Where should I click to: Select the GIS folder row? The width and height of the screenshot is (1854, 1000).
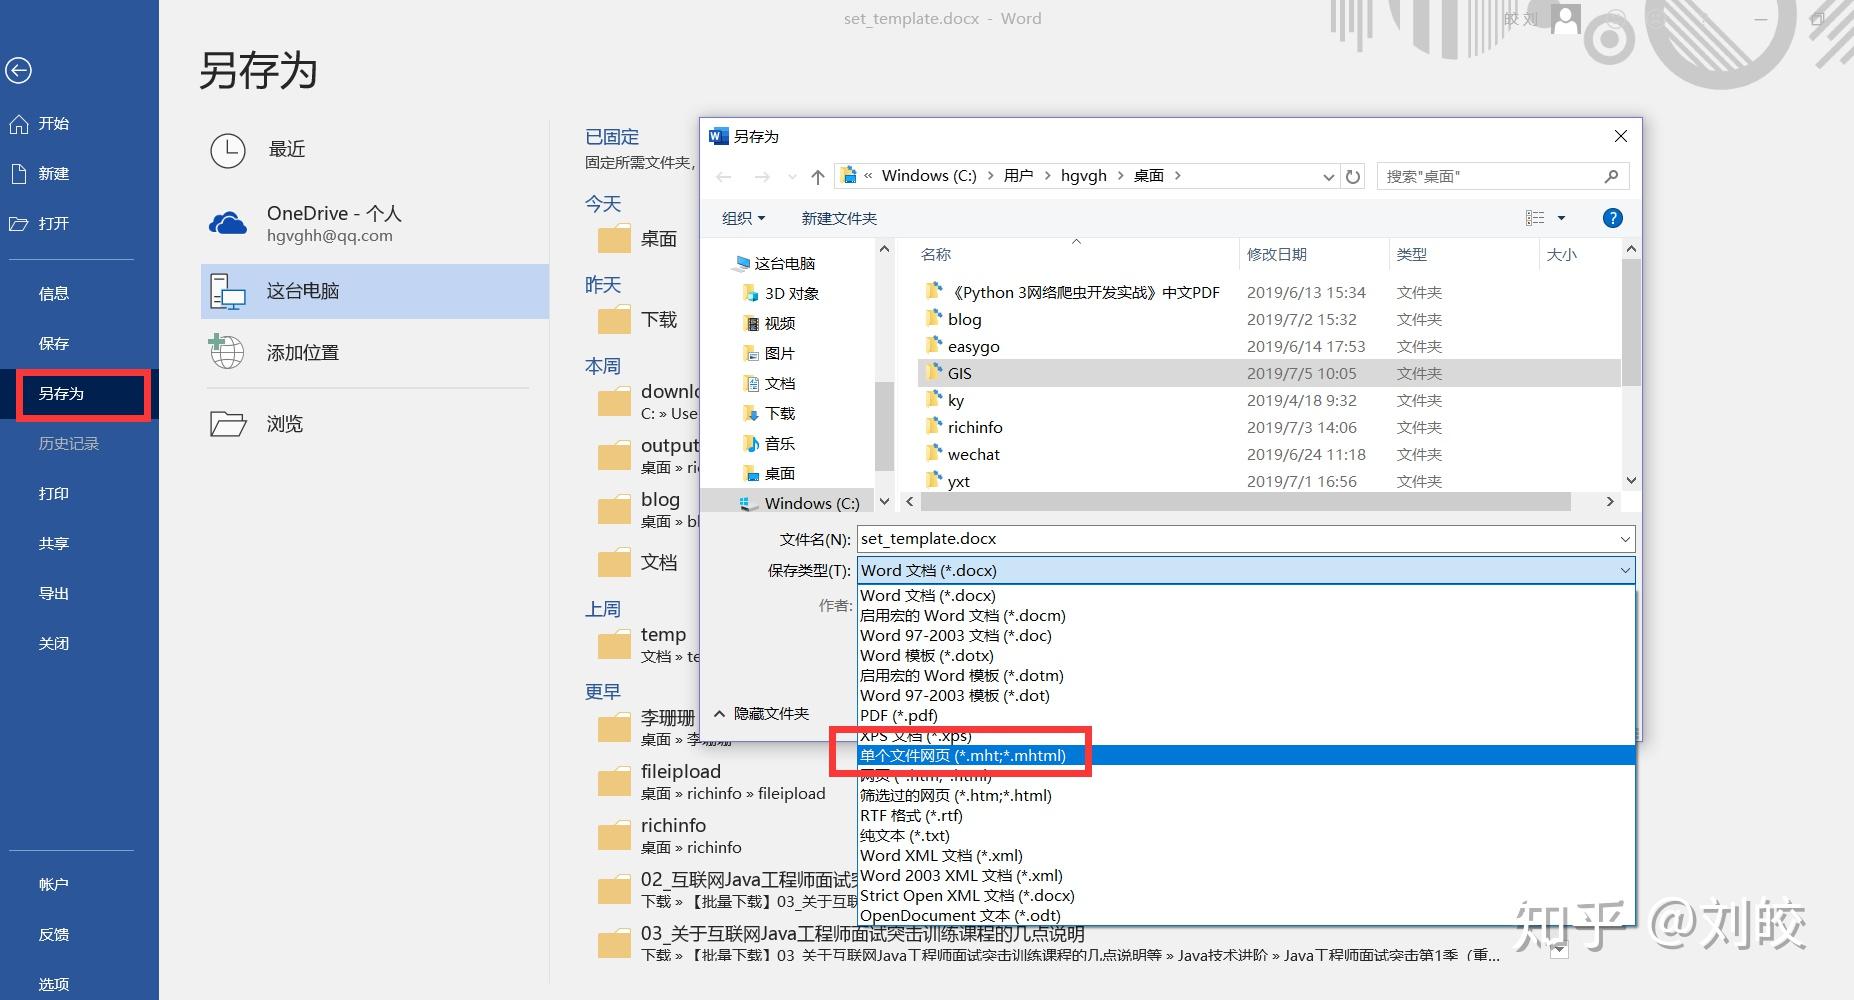point(1268,373)
